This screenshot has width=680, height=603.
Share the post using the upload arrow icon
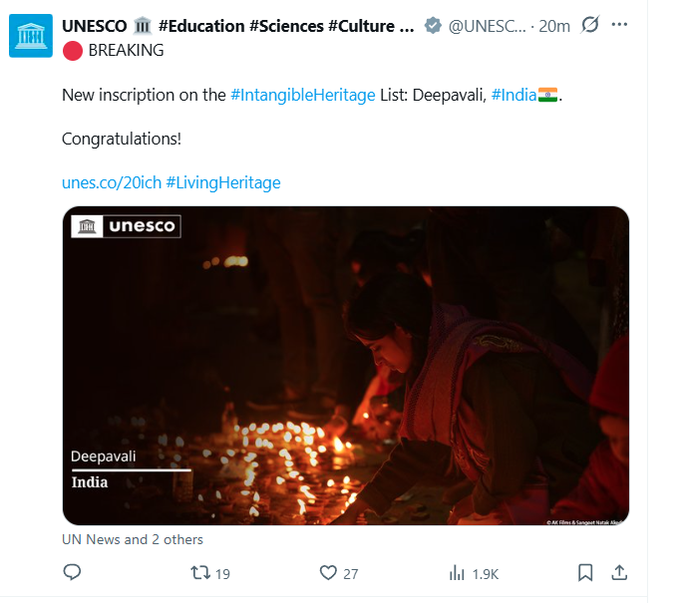point(619,573)
